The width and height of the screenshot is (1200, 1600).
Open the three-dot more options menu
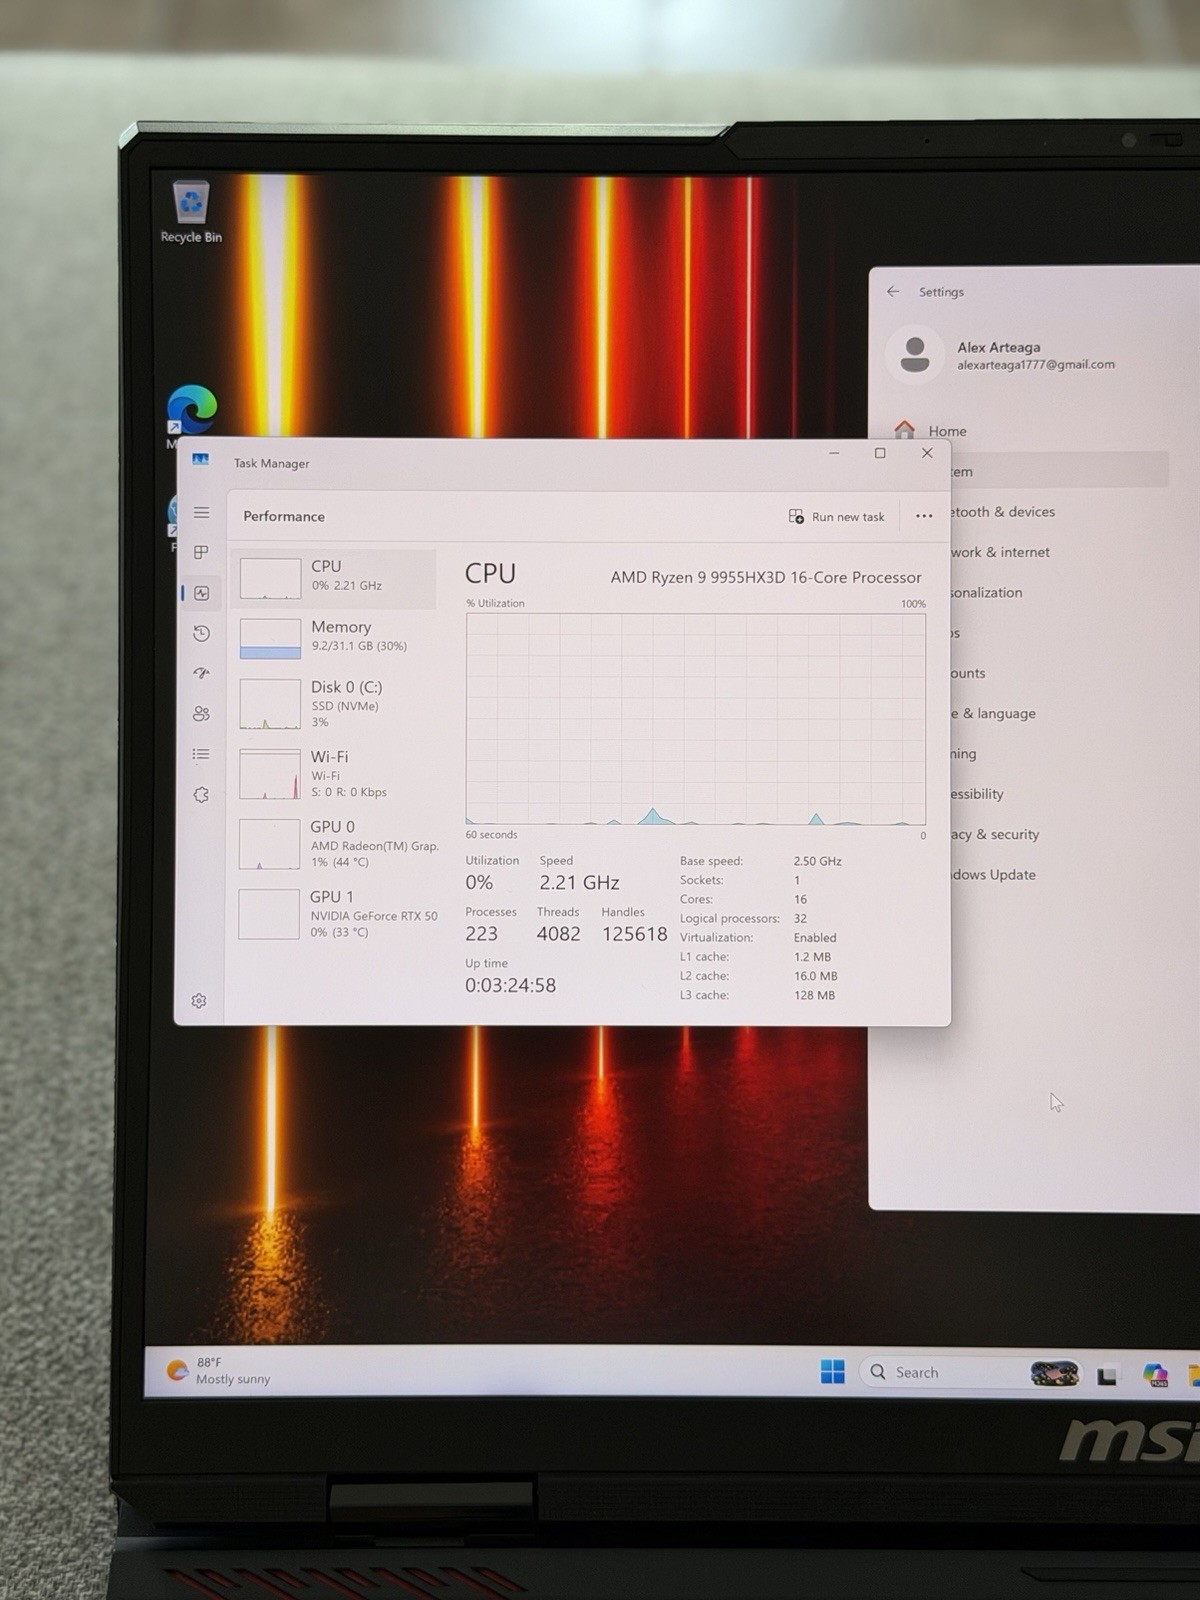[924, 516]
